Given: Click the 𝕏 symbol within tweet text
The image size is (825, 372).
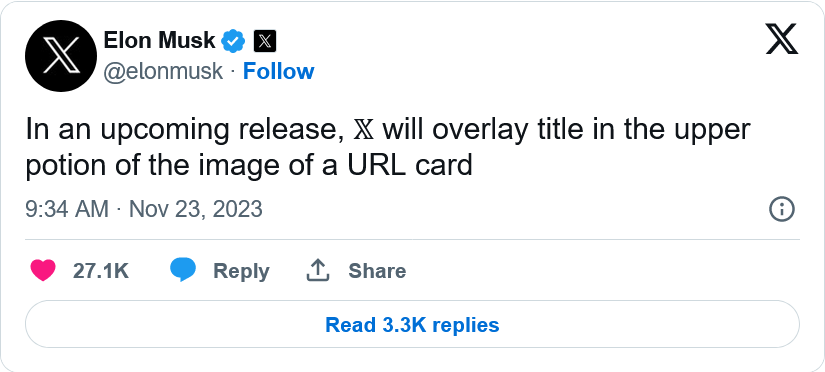Looking at the screenshot, I should point(364,130).
